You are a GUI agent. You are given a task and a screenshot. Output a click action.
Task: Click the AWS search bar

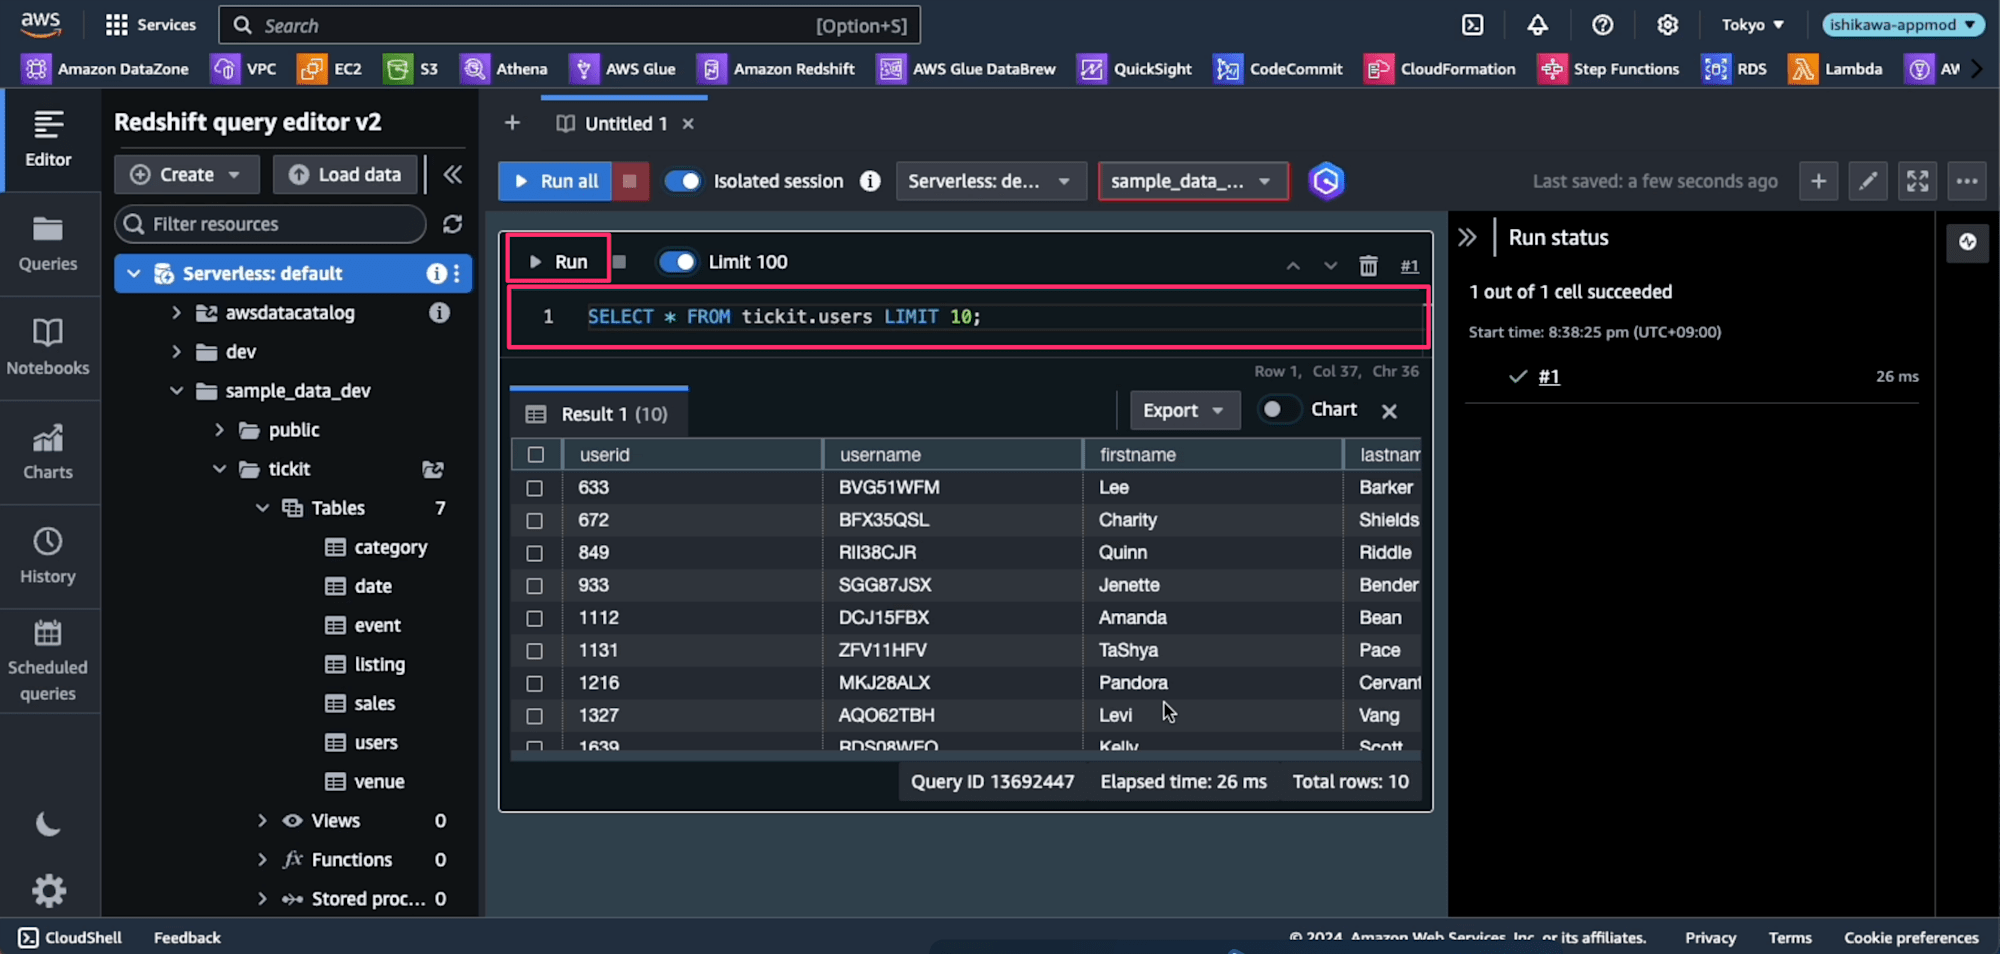pos(569,25)
